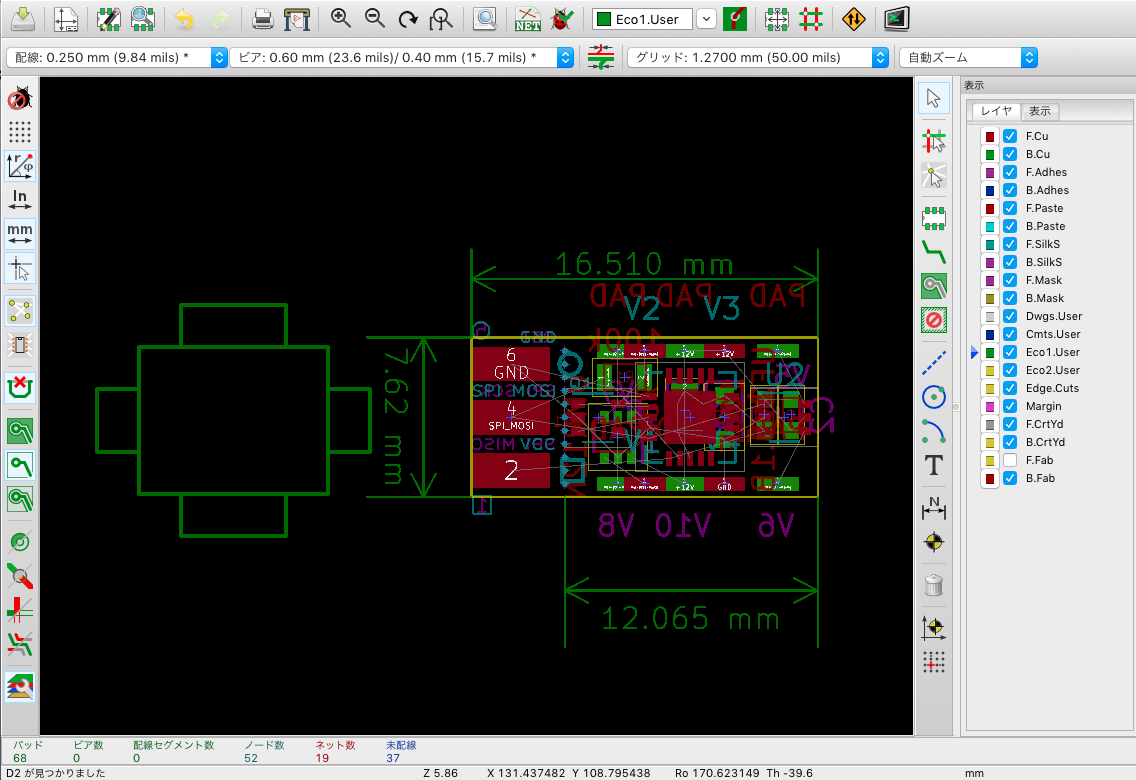Zoom in with the magnifier plus icon
This screenshot has width=1136, height=780.
341,19
